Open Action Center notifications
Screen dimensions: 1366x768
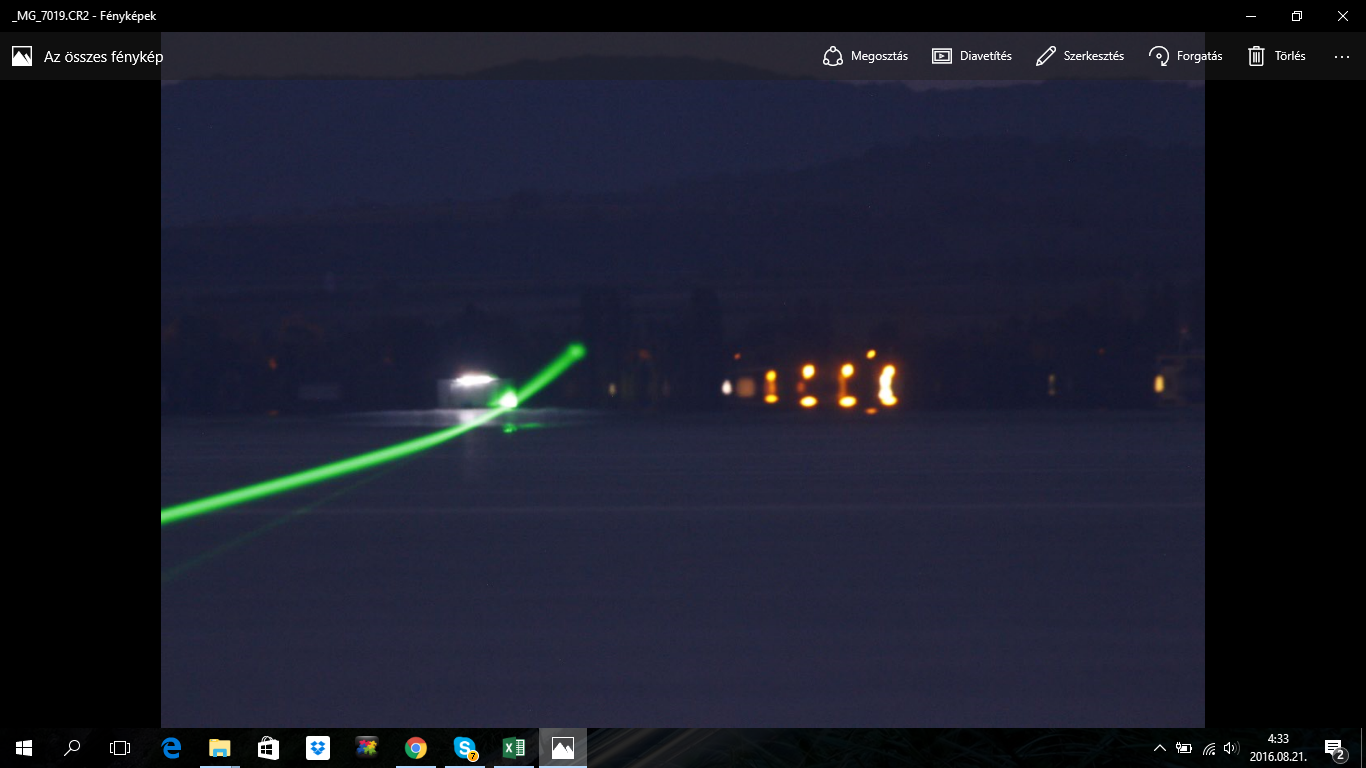tap(1333, 748)
